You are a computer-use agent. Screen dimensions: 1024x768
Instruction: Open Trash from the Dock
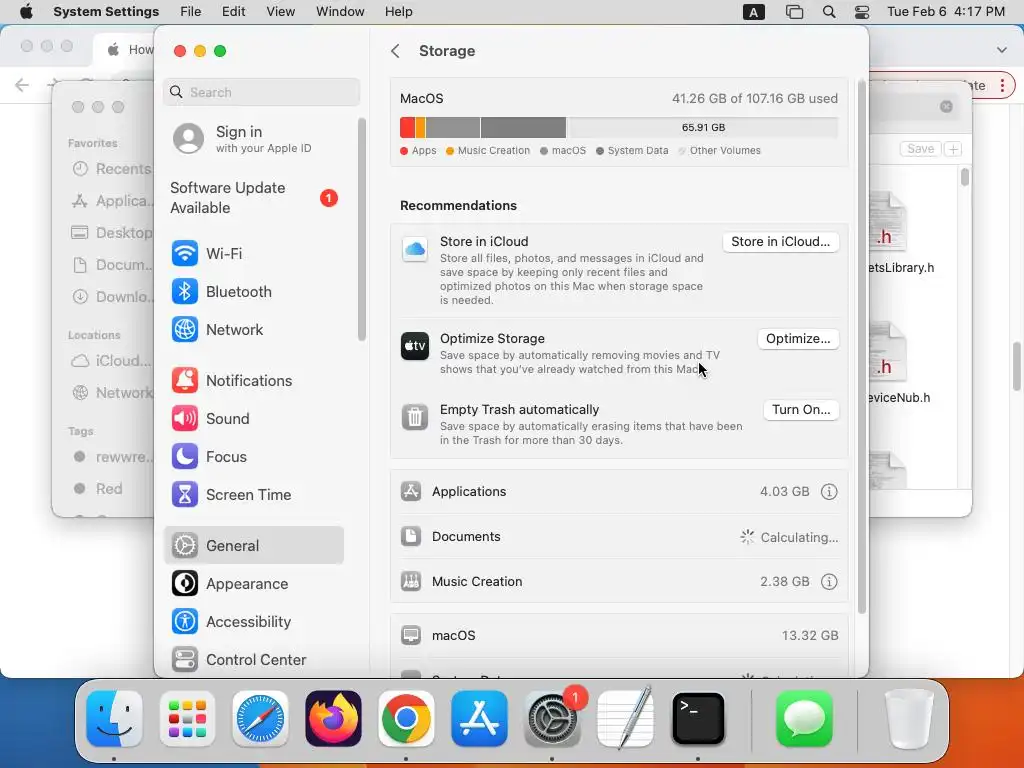[908, 719]
